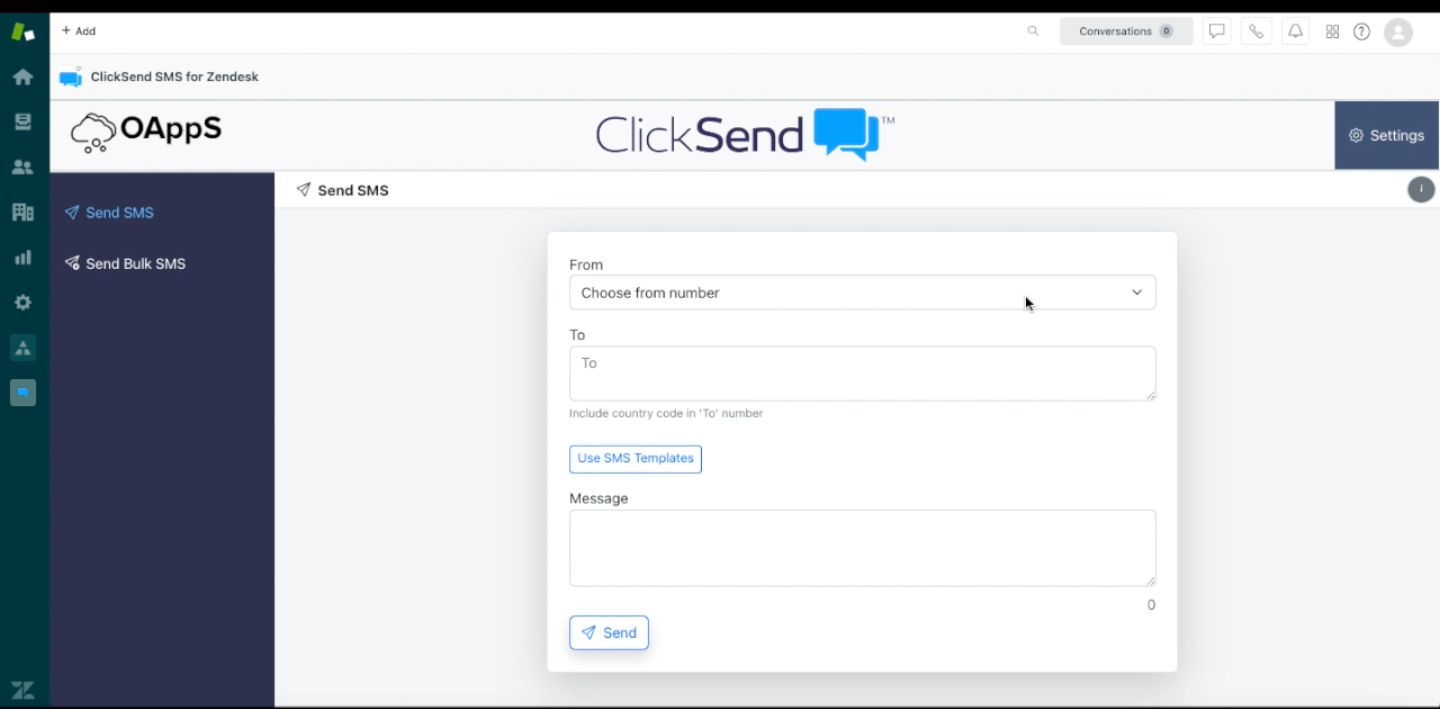1440x709 pixels.
Task: Click the OAppS cloud logo
Action: coord(146,132)
